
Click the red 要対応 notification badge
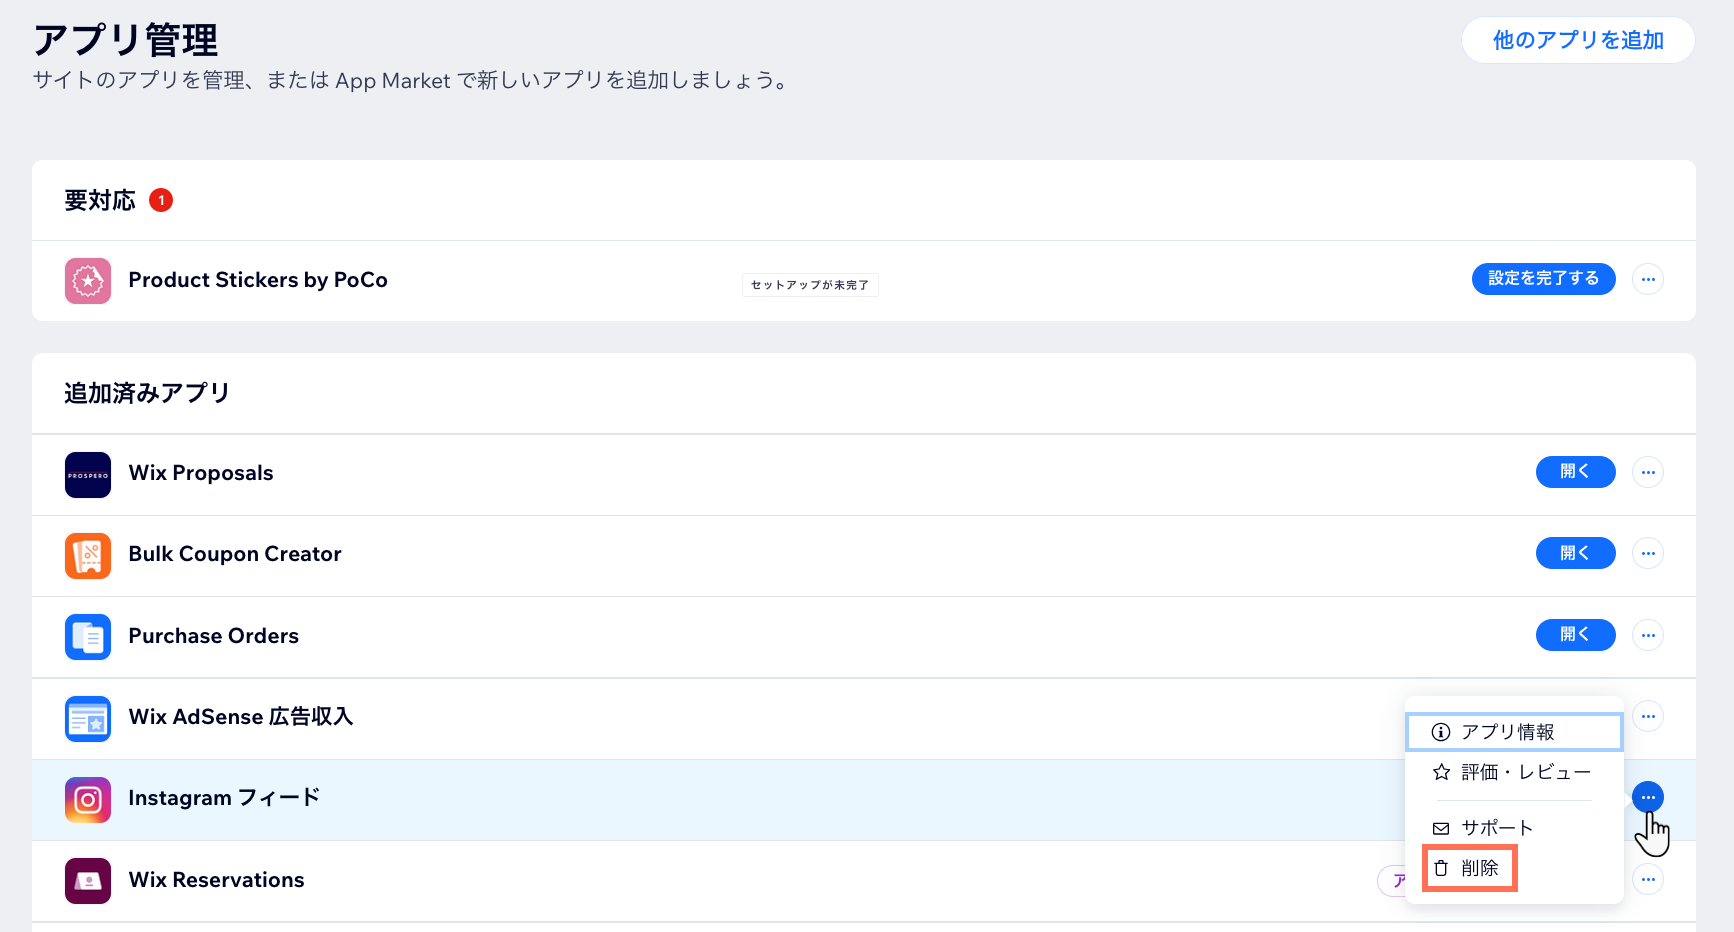click(162, 200)
